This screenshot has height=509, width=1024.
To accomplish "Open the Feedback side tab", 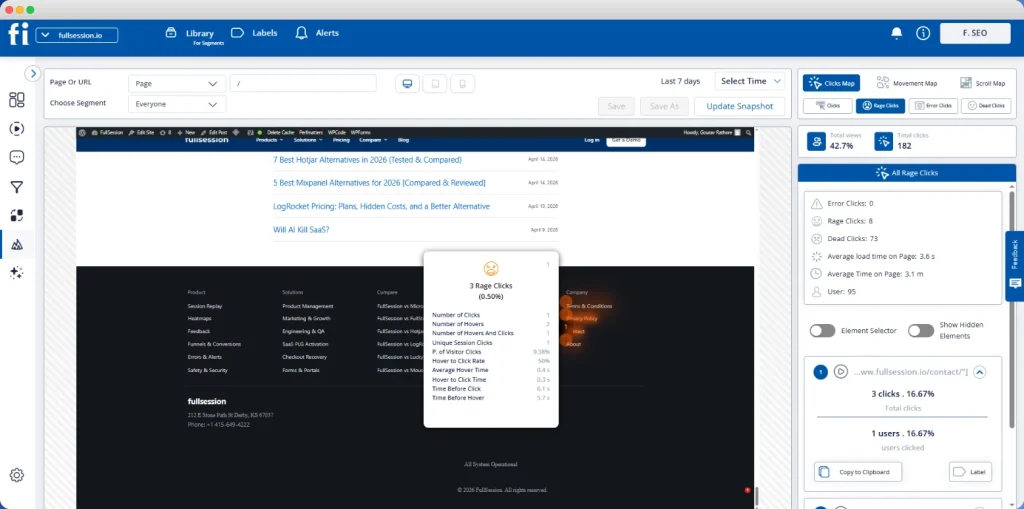I will (x=1014, y=266).
